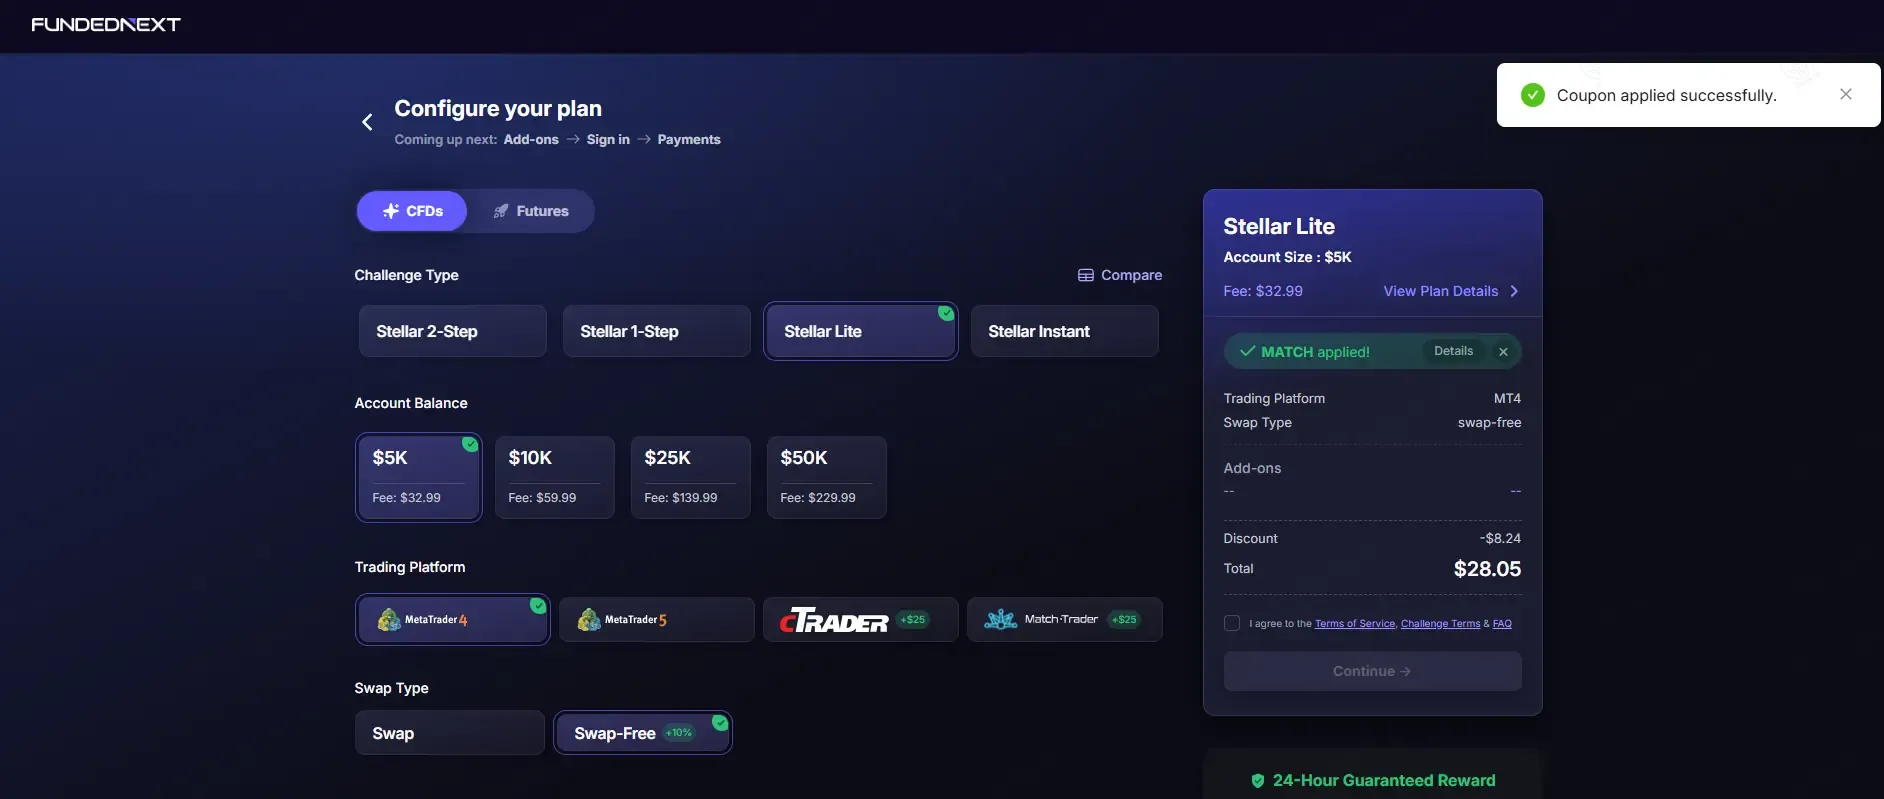Viewport: 1884px width, 799px height.
Task: Click the green success check icon in notification
Action: point(1533,95)
